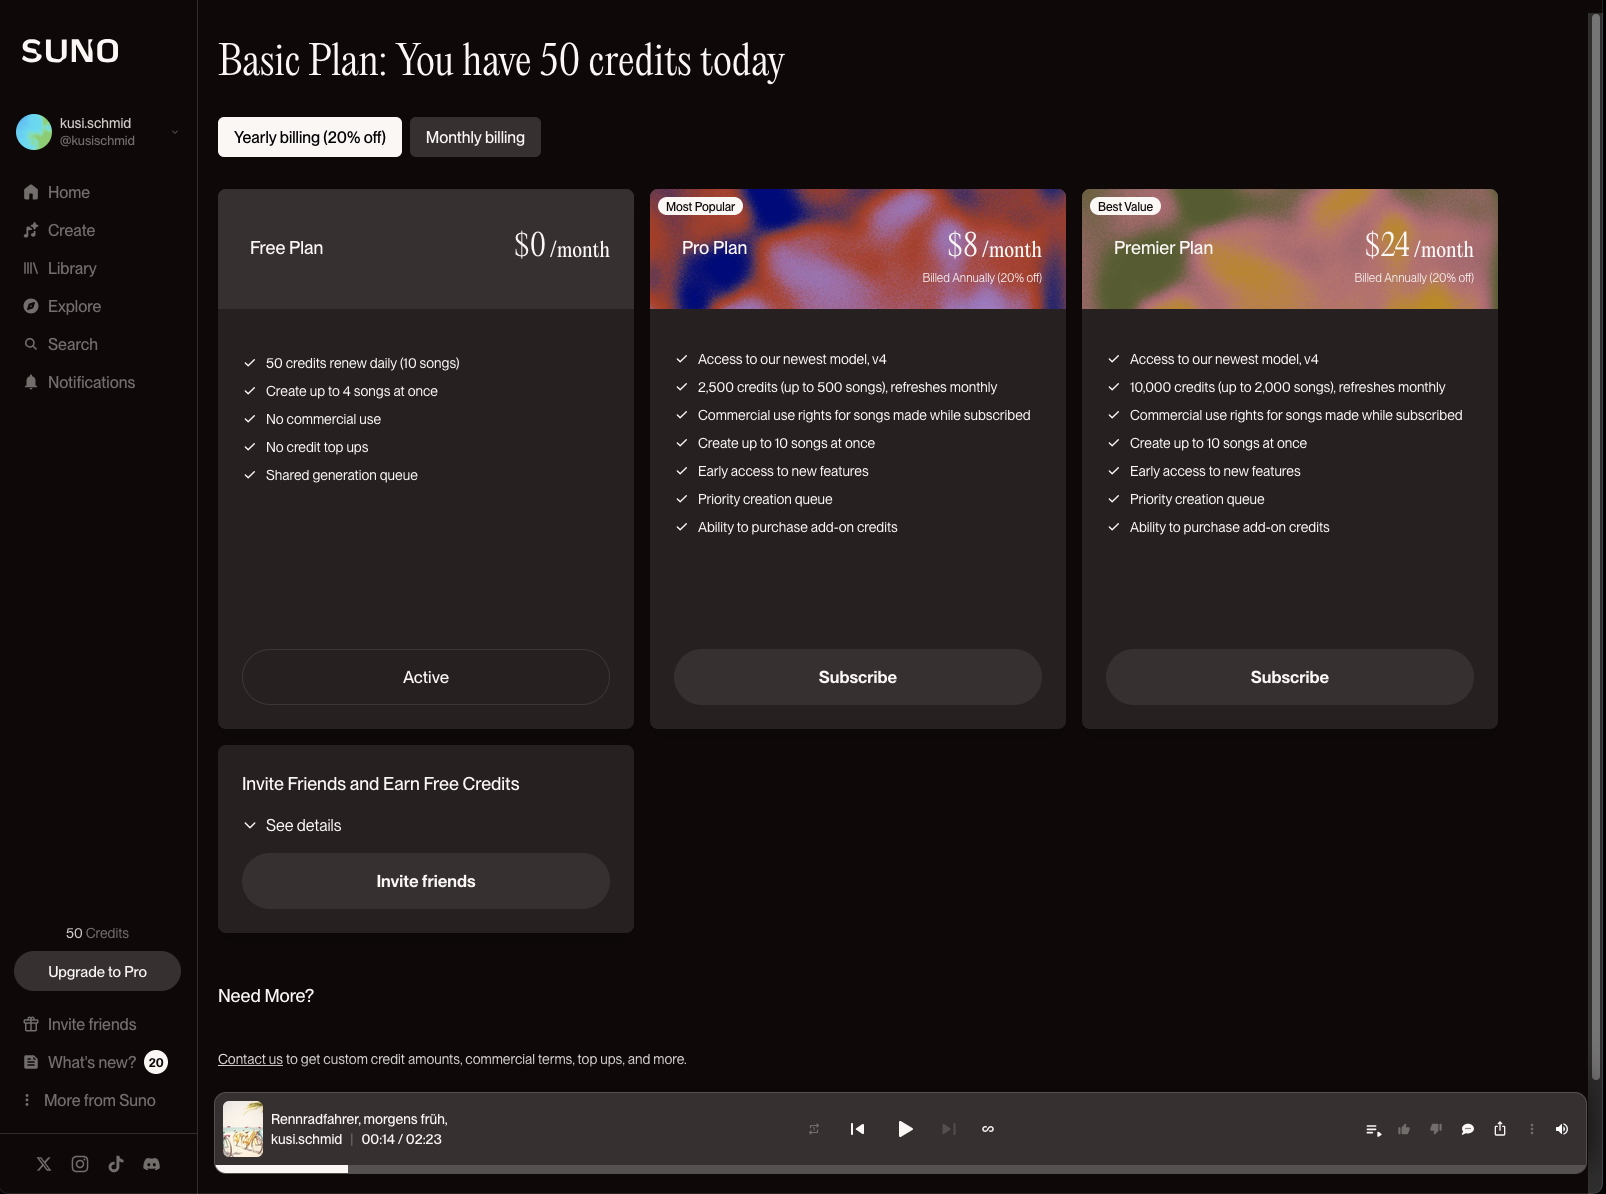Open Invite friends in the sidebar

(80, 1024)
